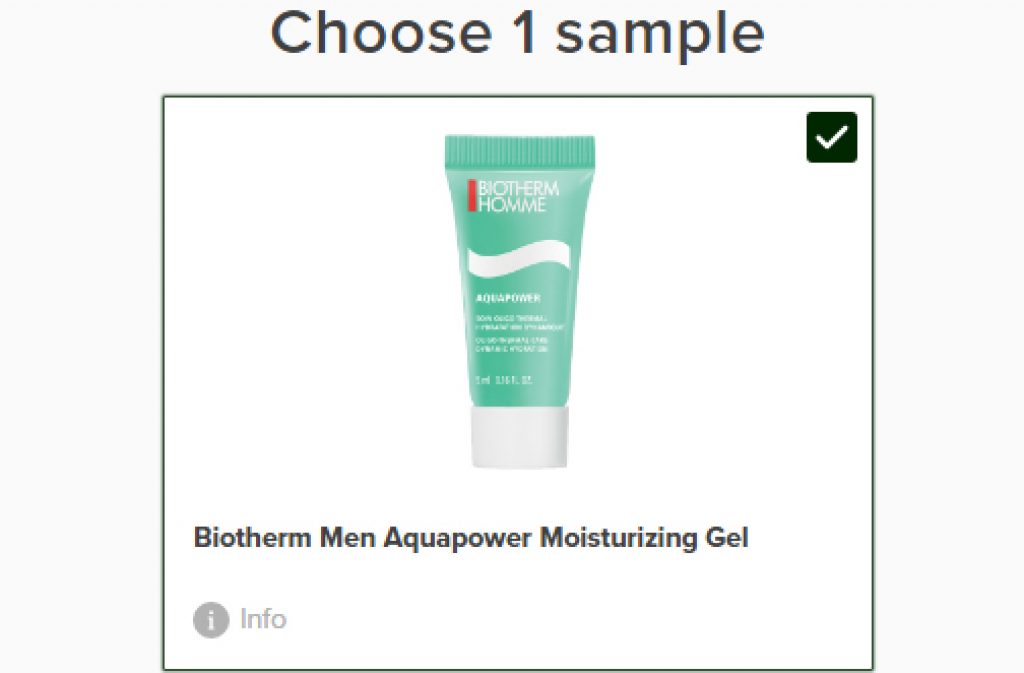Select the Biotherm Men Aquapower Moisturizing Gel title
The height and width of the screenshot is (673, 1024).
(x=471, y=538)
